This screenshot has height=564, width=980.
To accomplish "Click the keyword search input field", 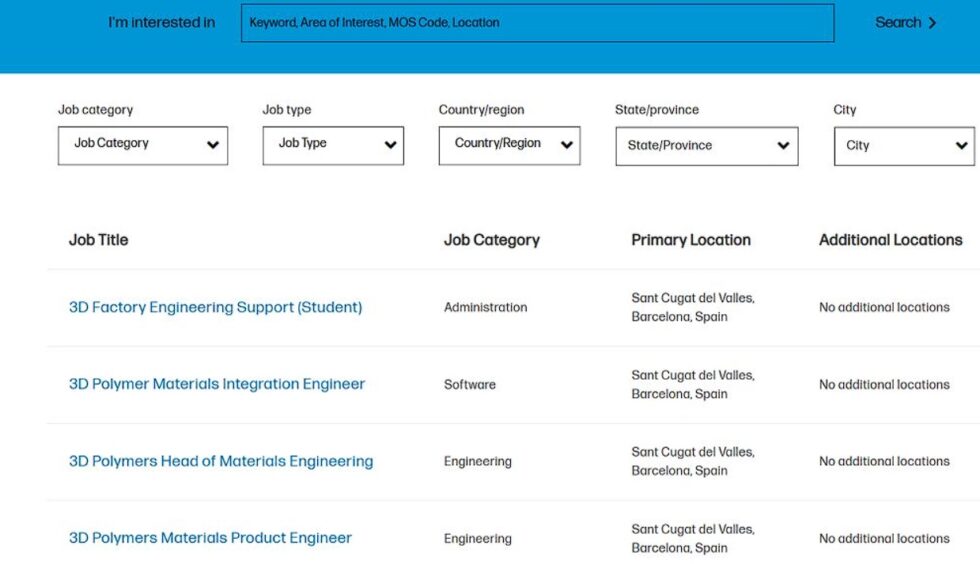I will coord(537,23).
